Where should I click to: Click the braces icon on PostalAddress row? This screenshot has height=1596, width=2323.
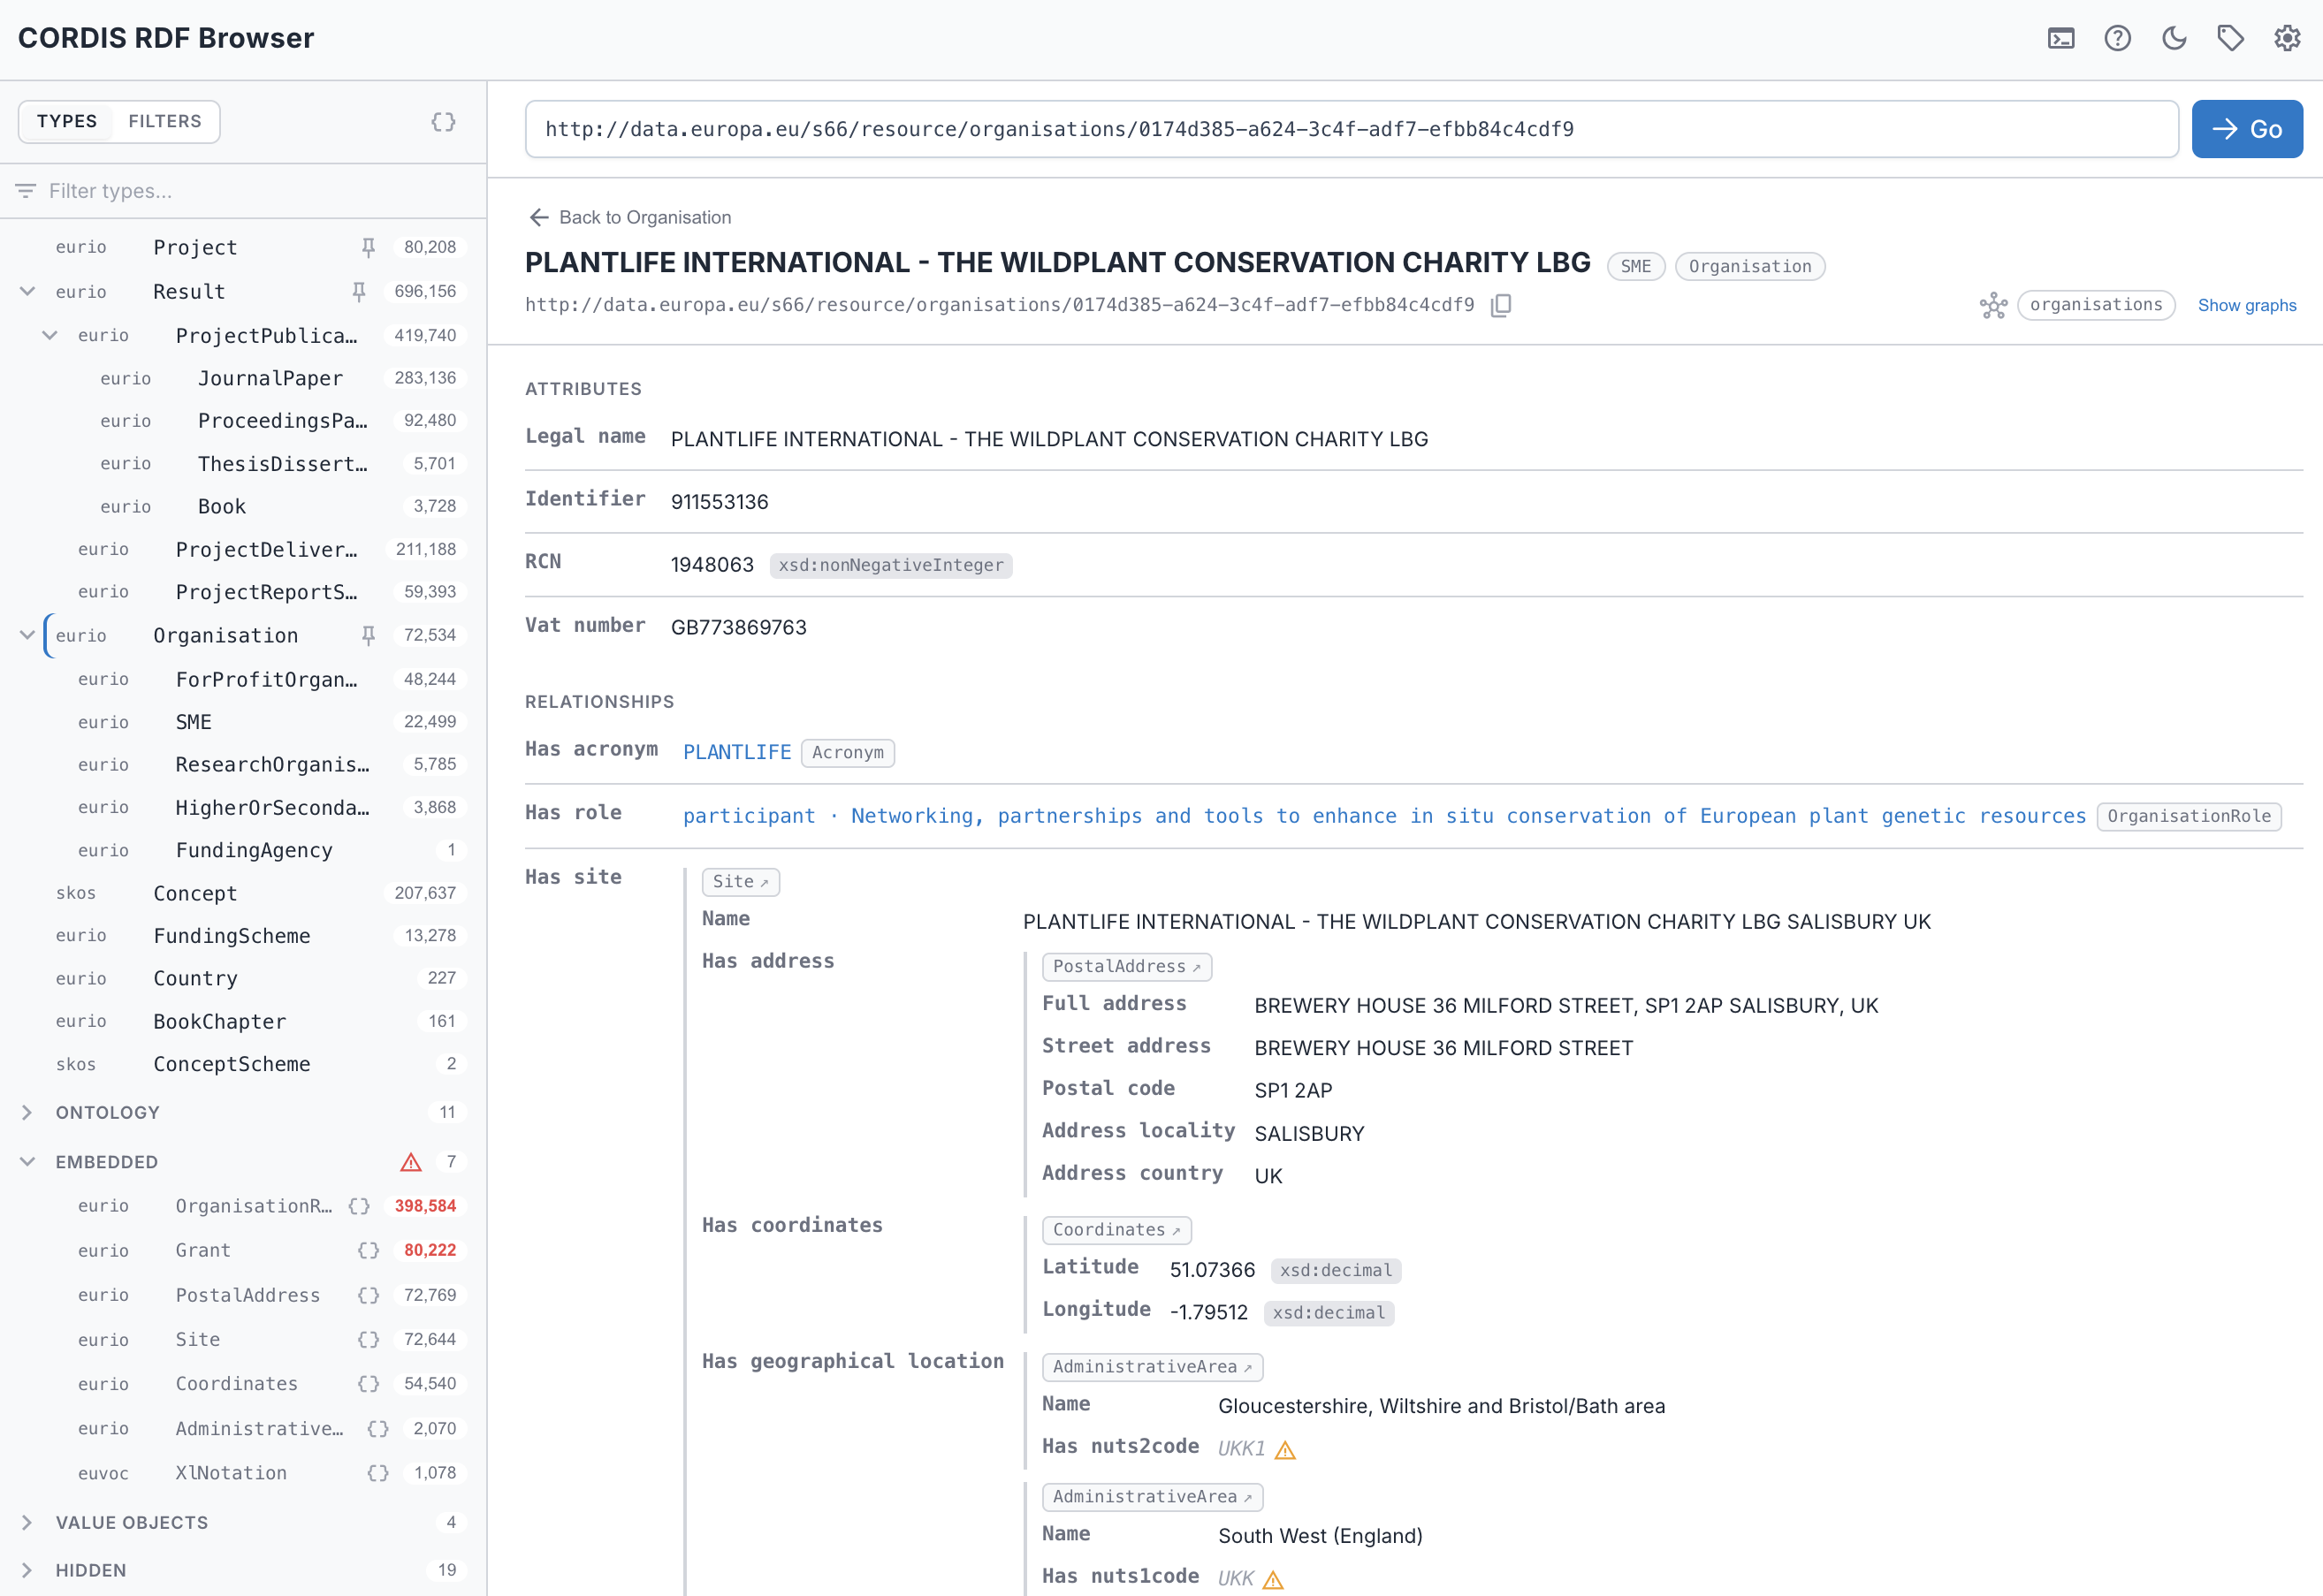coord(369,1295)
